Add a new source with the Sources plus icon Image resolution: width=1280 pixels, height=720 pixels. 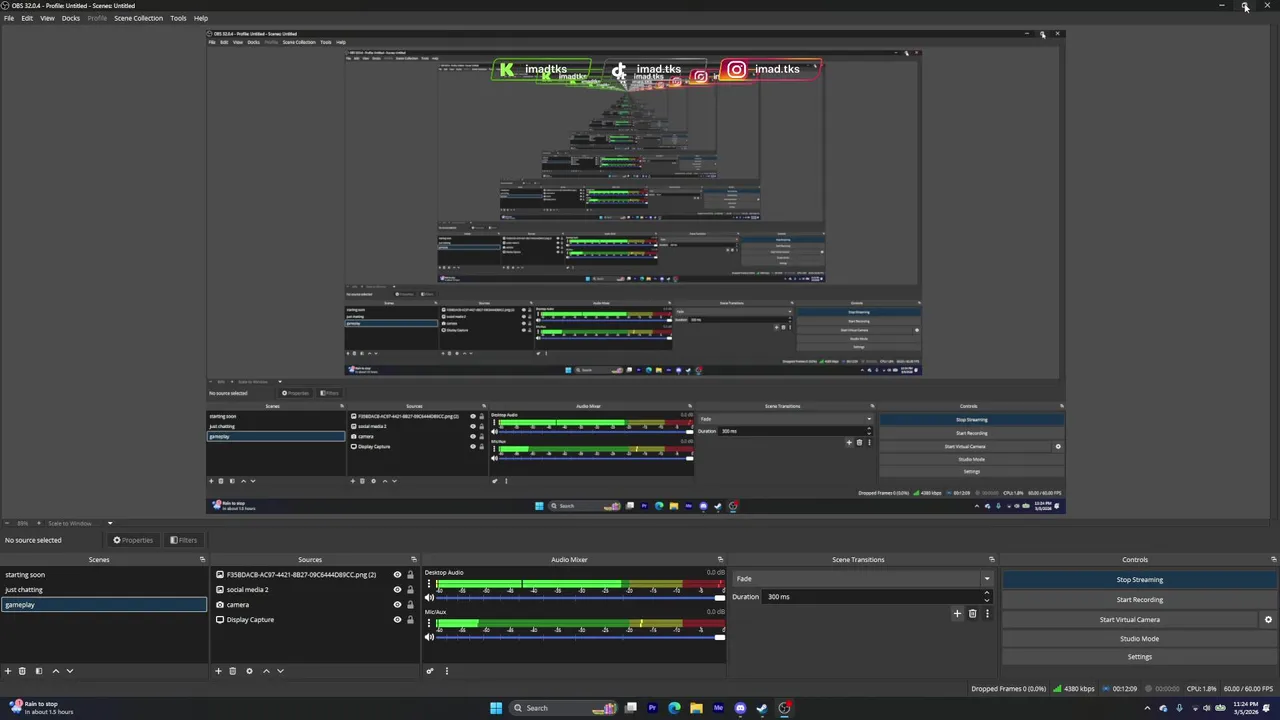tap(218, 671)
